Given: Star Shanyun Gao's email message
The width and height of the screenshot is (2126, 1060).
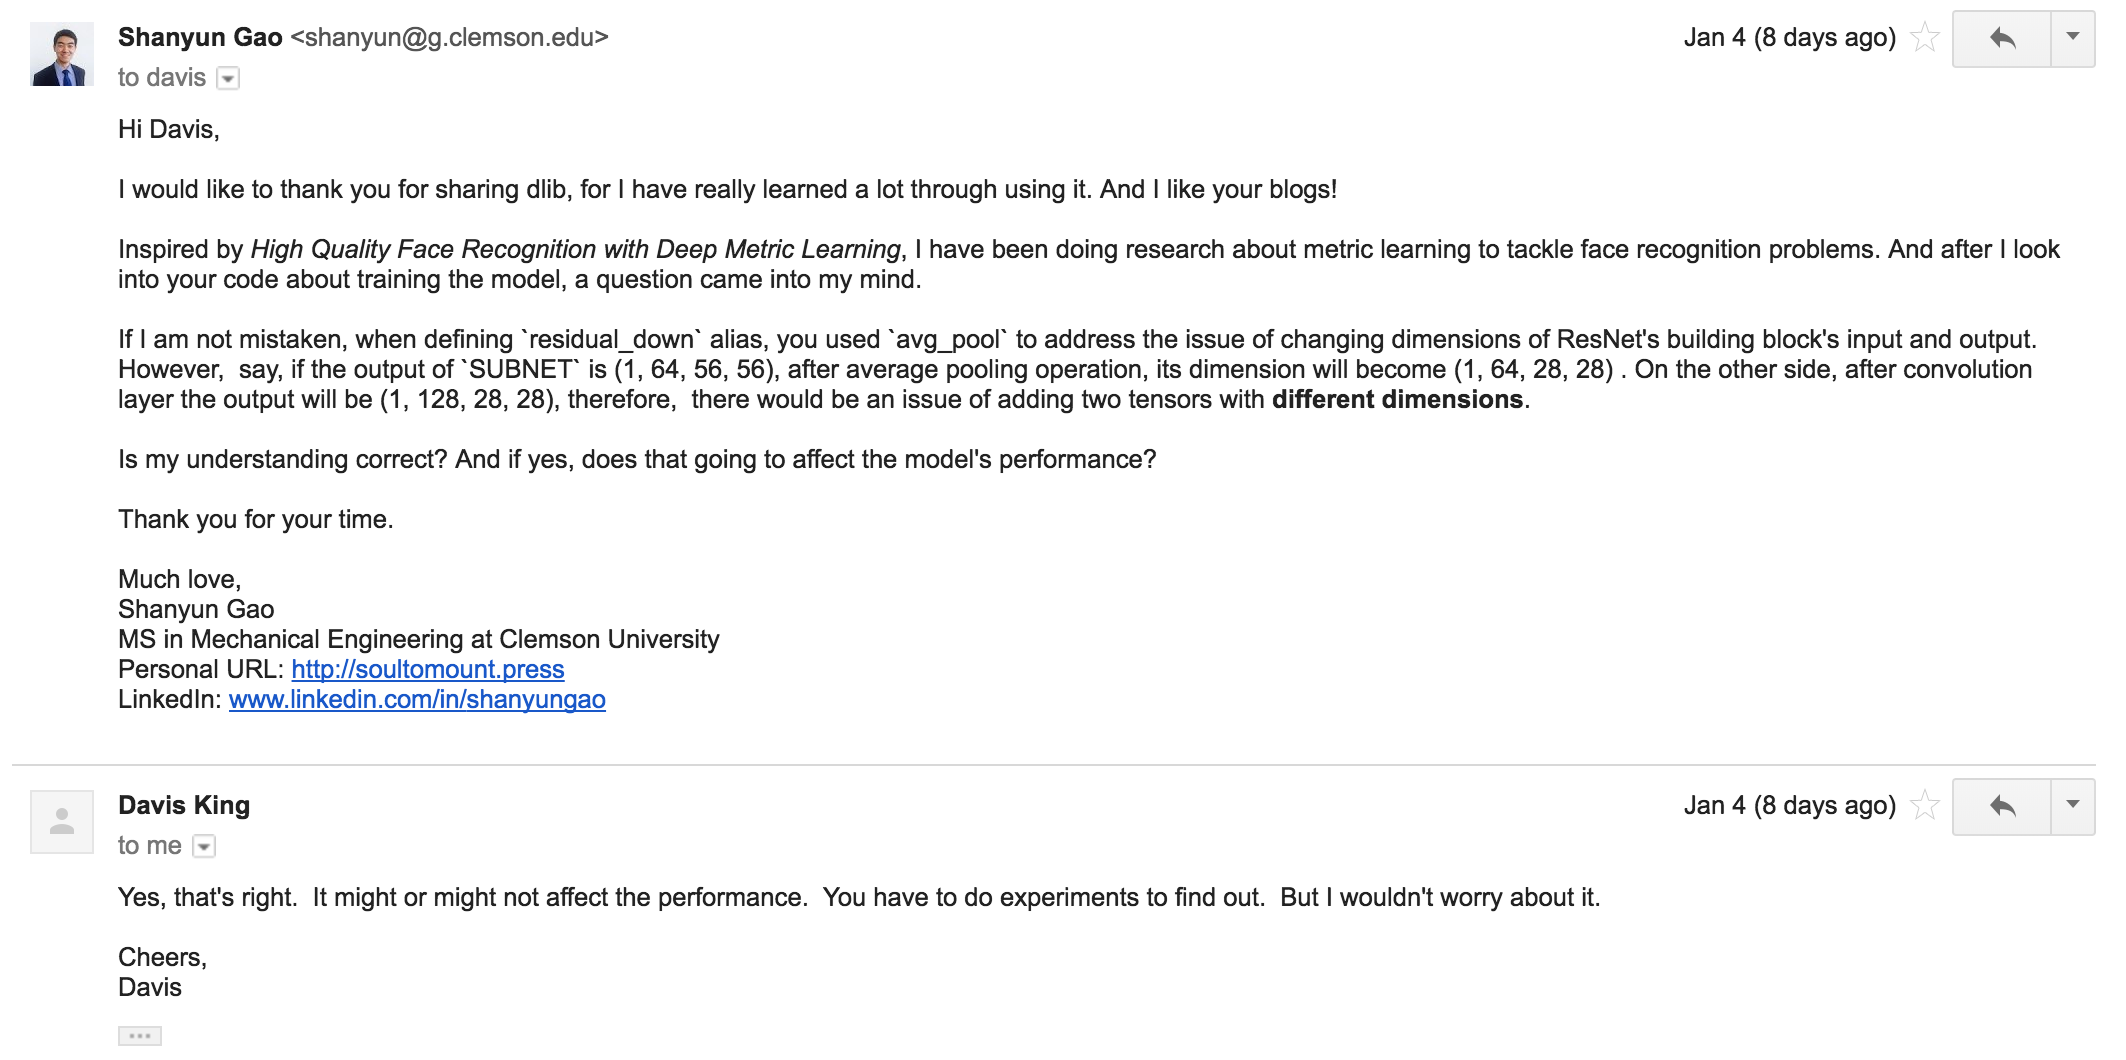Looking at the screenshot, I should [1924, 39].
